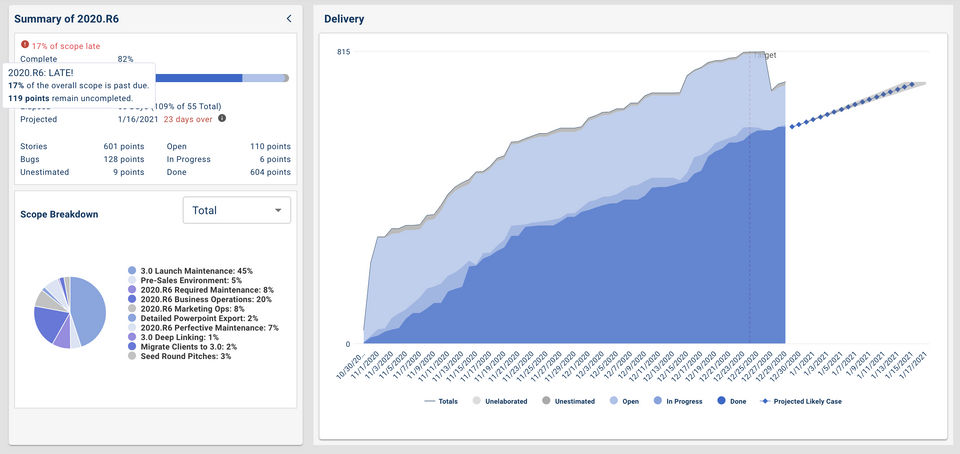Screen dimensions: 960x454
Task: Click the 3.0 Launch Maintenance color swatch
Action: (x=132, y=271)
